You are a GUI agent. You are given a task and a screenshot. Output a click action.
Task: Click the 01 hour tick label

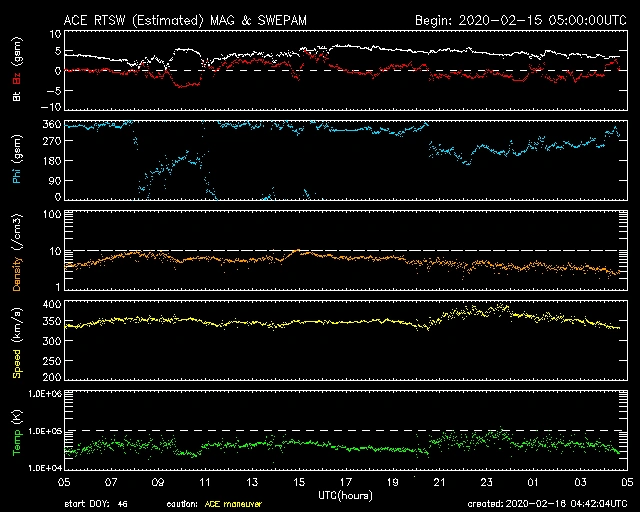pos(533,482)
